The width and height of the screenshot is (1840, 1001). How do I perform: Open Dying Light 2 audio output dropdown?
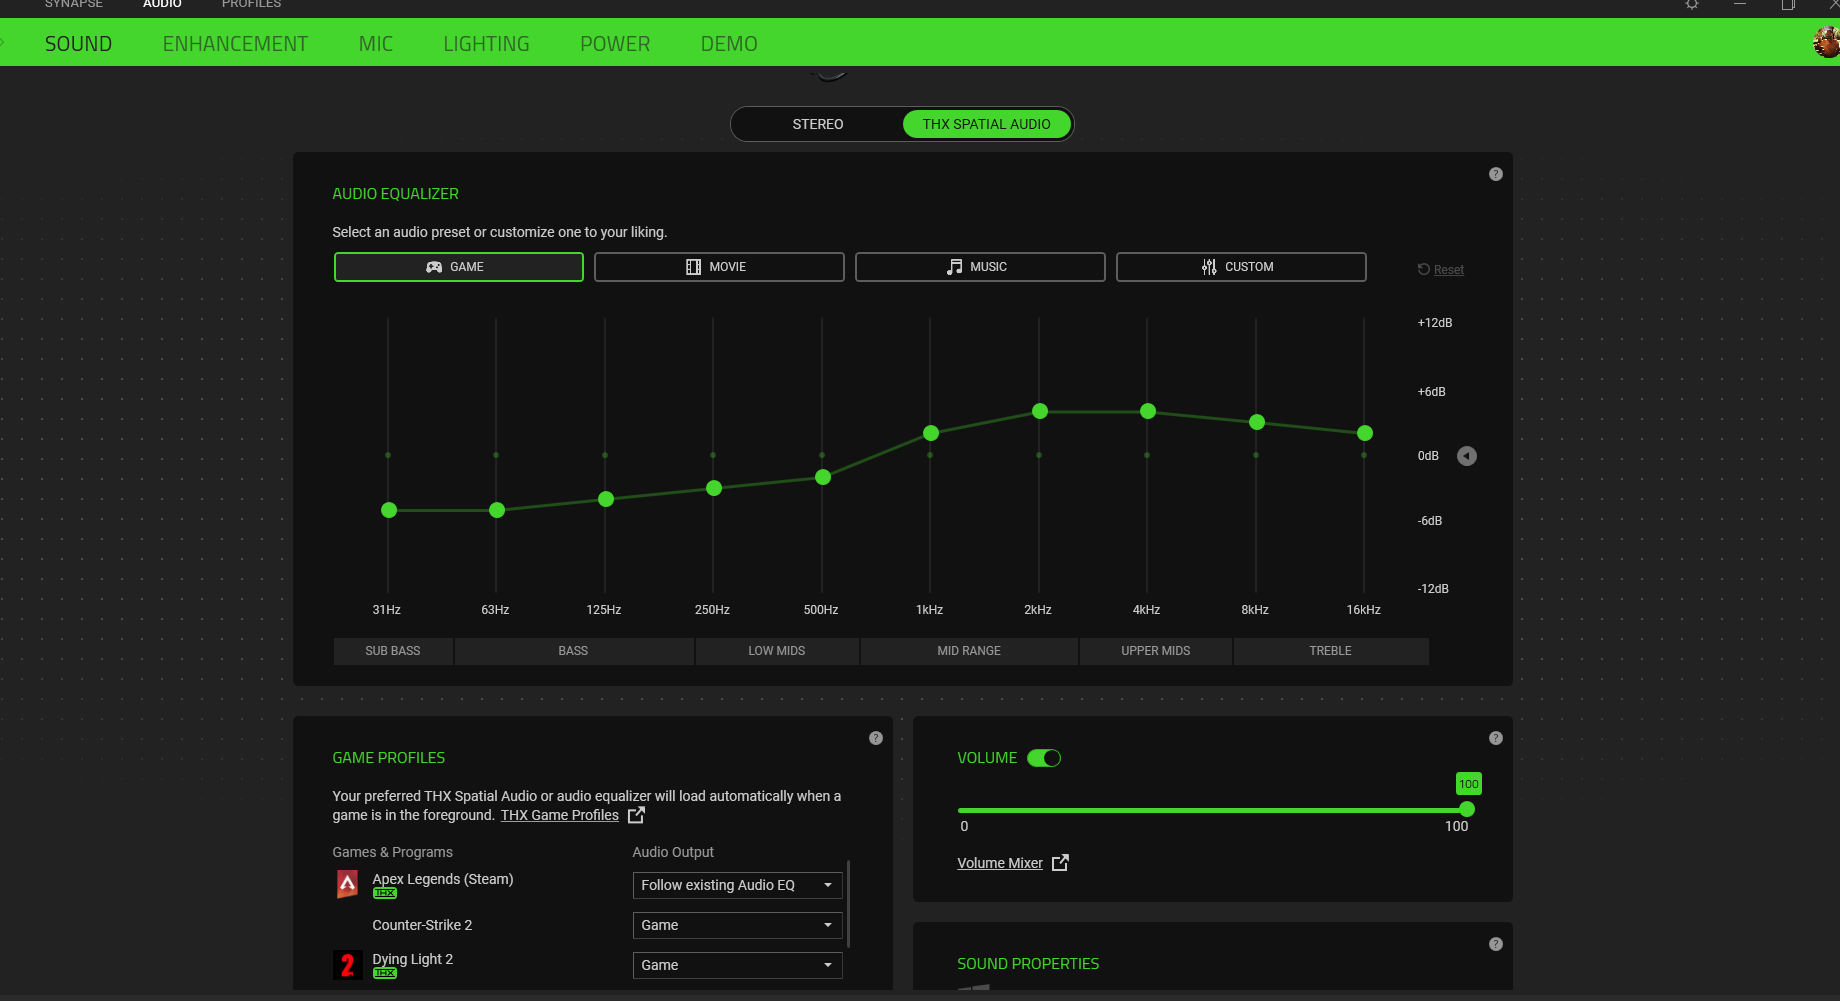point(737,965)
